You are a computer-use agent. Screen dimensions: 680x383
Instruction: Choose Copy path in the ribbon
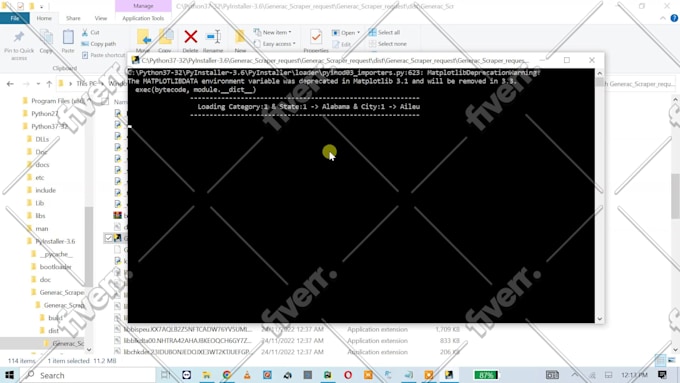[99, 44]
